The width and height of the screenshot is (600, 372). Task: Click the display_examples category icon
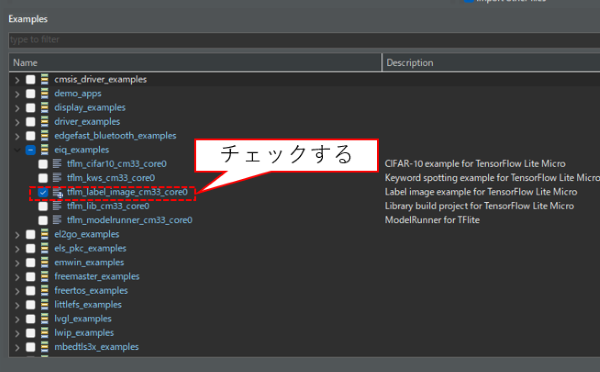[x=45, y=108]
